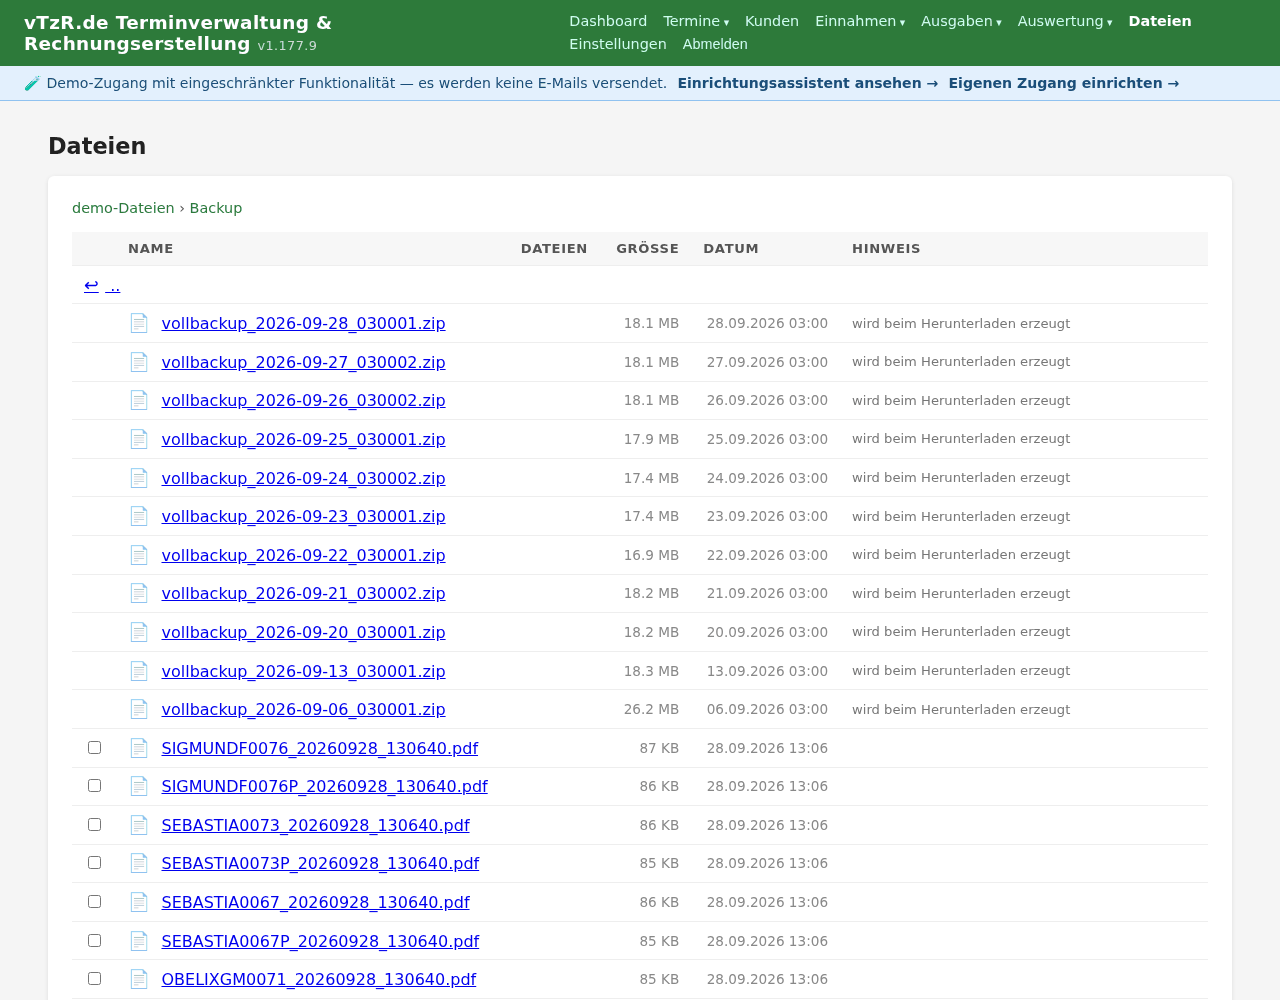1280x1000 pixels.
Task: Navigate to demo-Dateien in the breadcrumb
Action: [x=123, y=208]
